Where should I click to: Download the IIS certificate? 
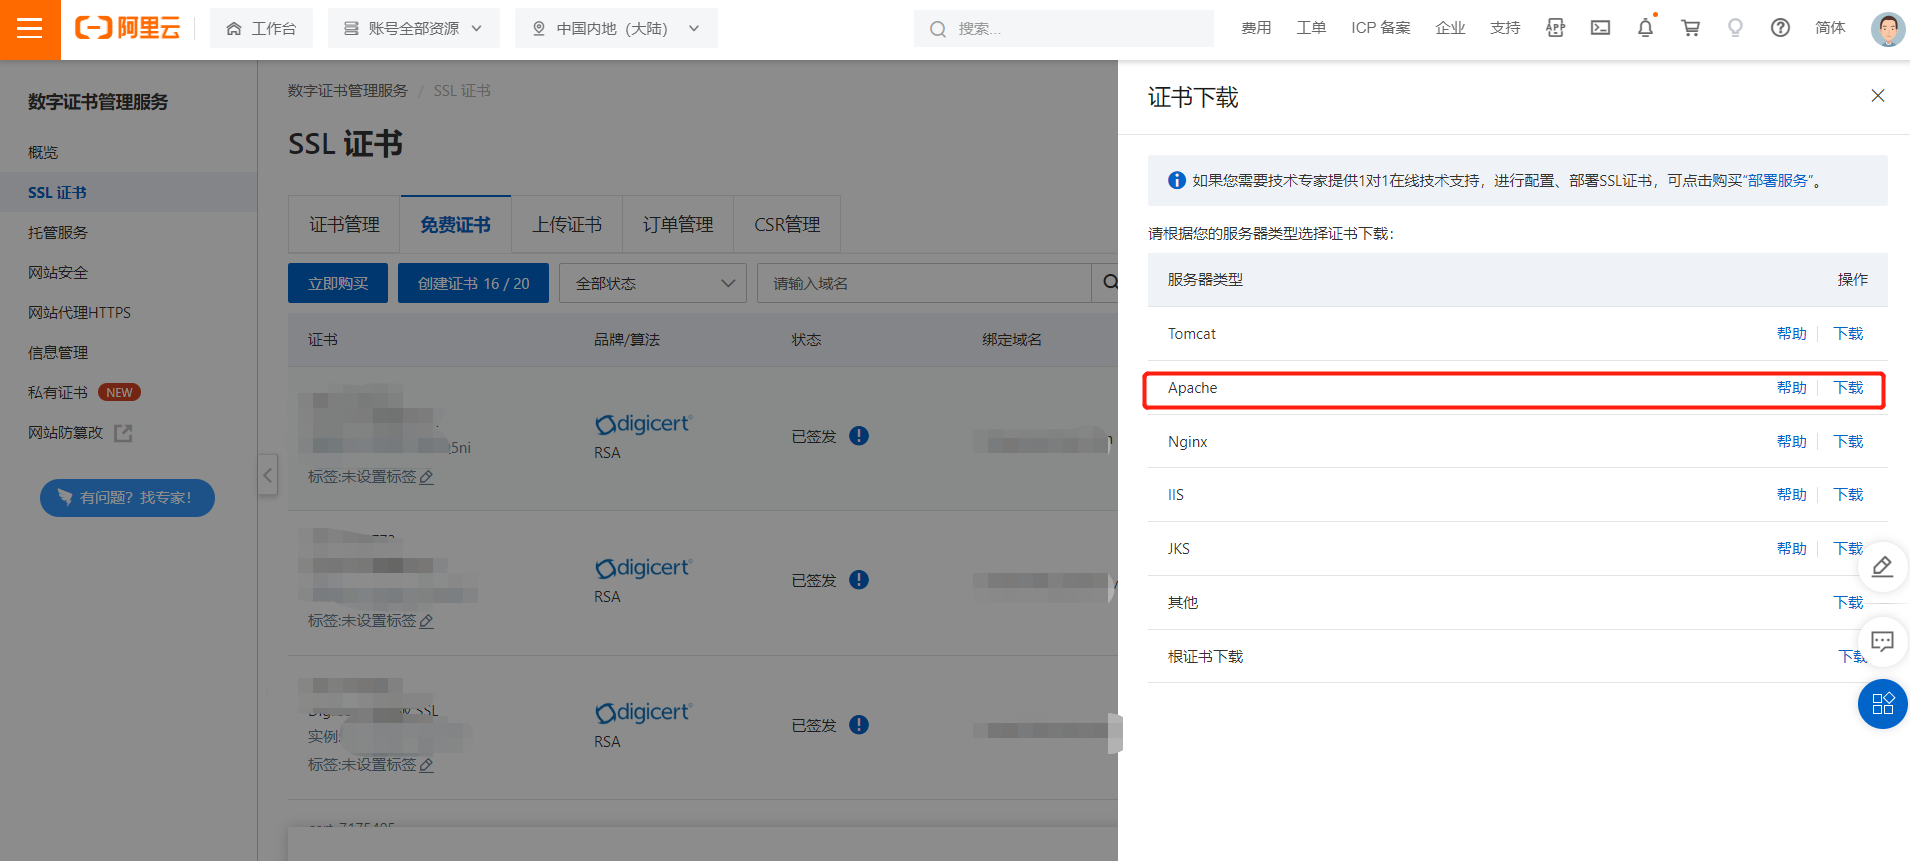tap(1848, 494)
